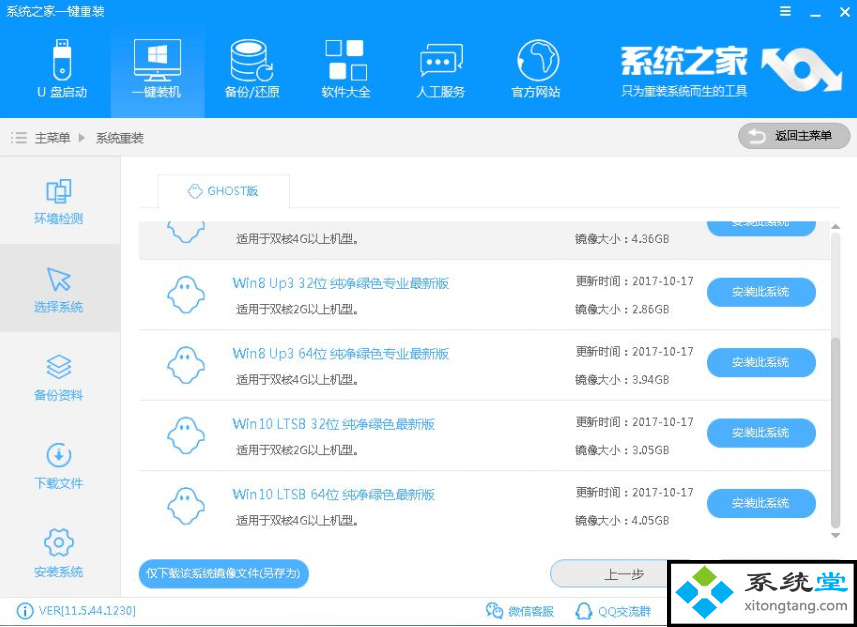Go to the 安装系统 install system step

tap(58, 554)
